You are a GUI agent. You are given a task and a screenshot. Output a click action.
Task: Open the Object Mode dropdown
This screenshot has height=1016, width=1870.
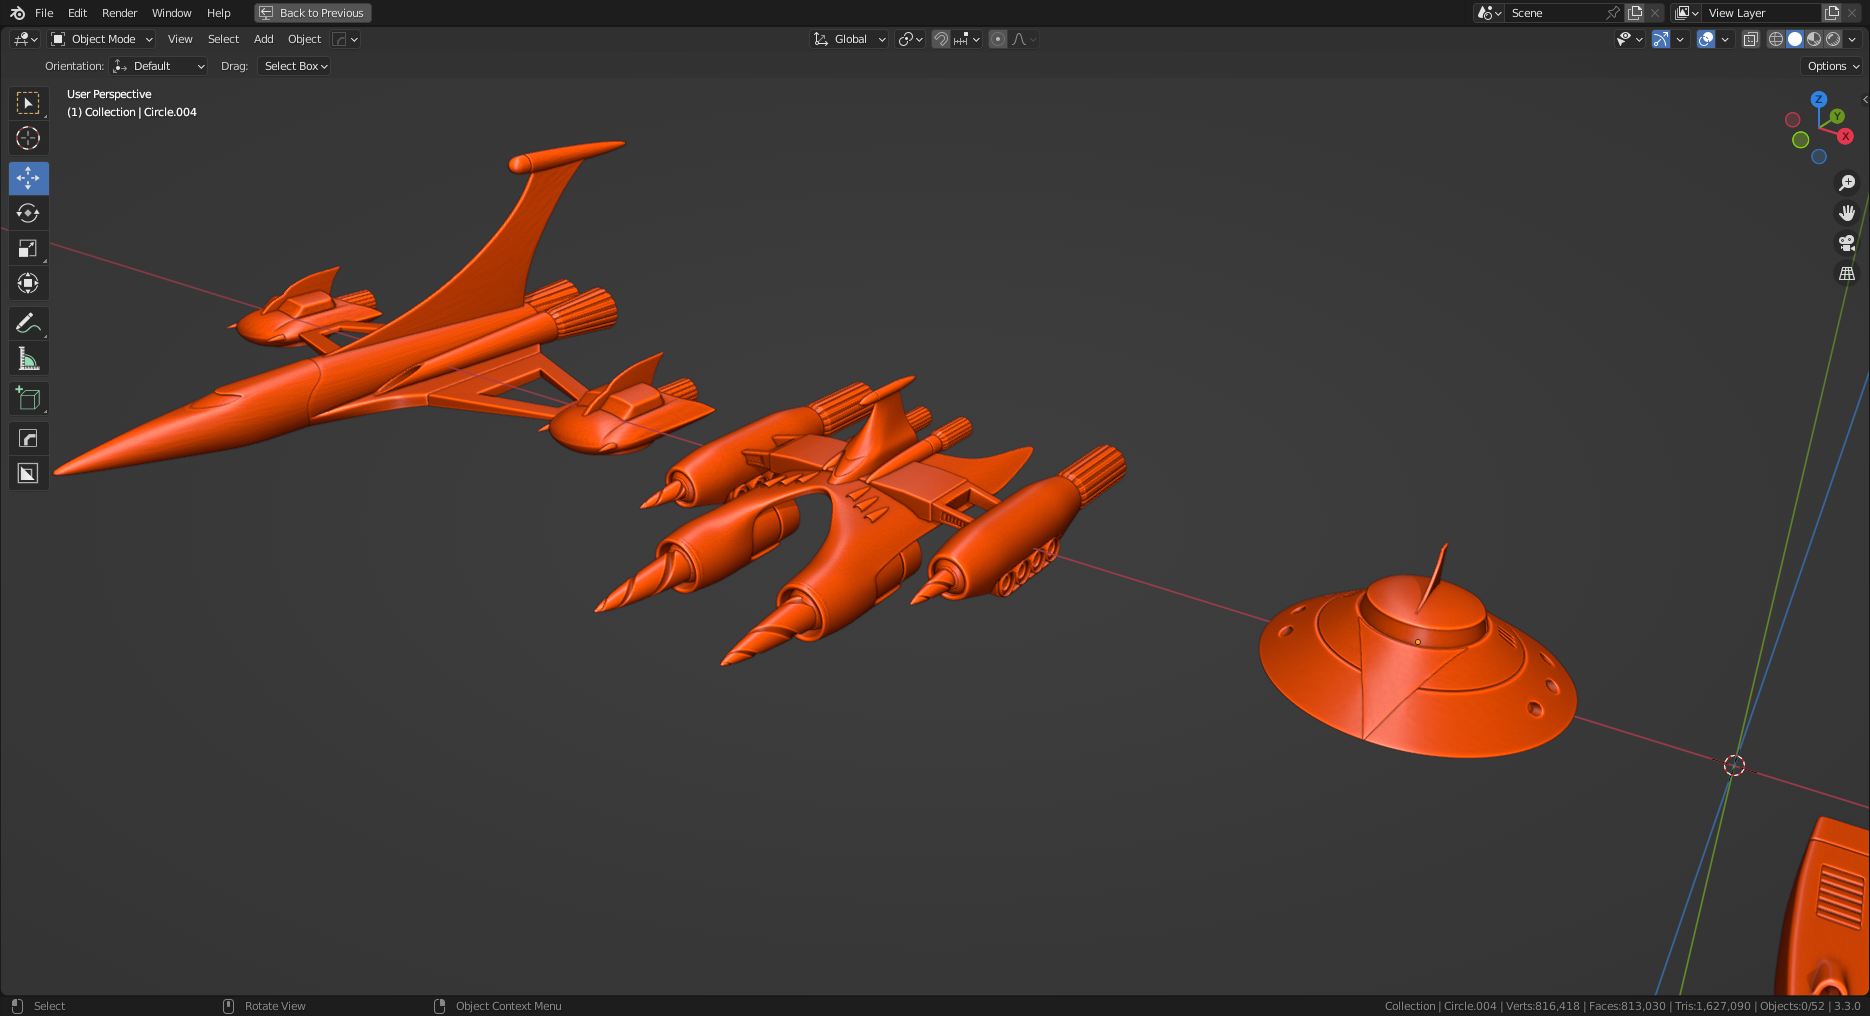click(102, 39)
